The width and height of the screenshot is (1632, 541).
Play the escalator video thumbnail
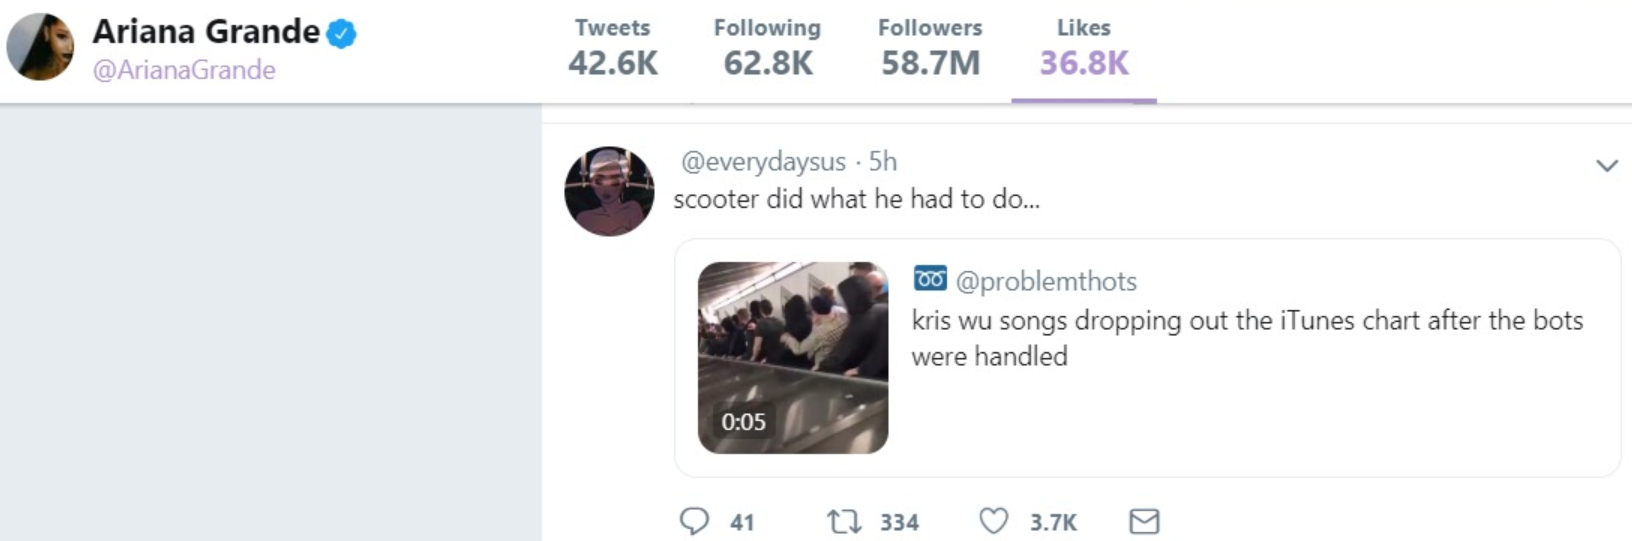[793, 357]
